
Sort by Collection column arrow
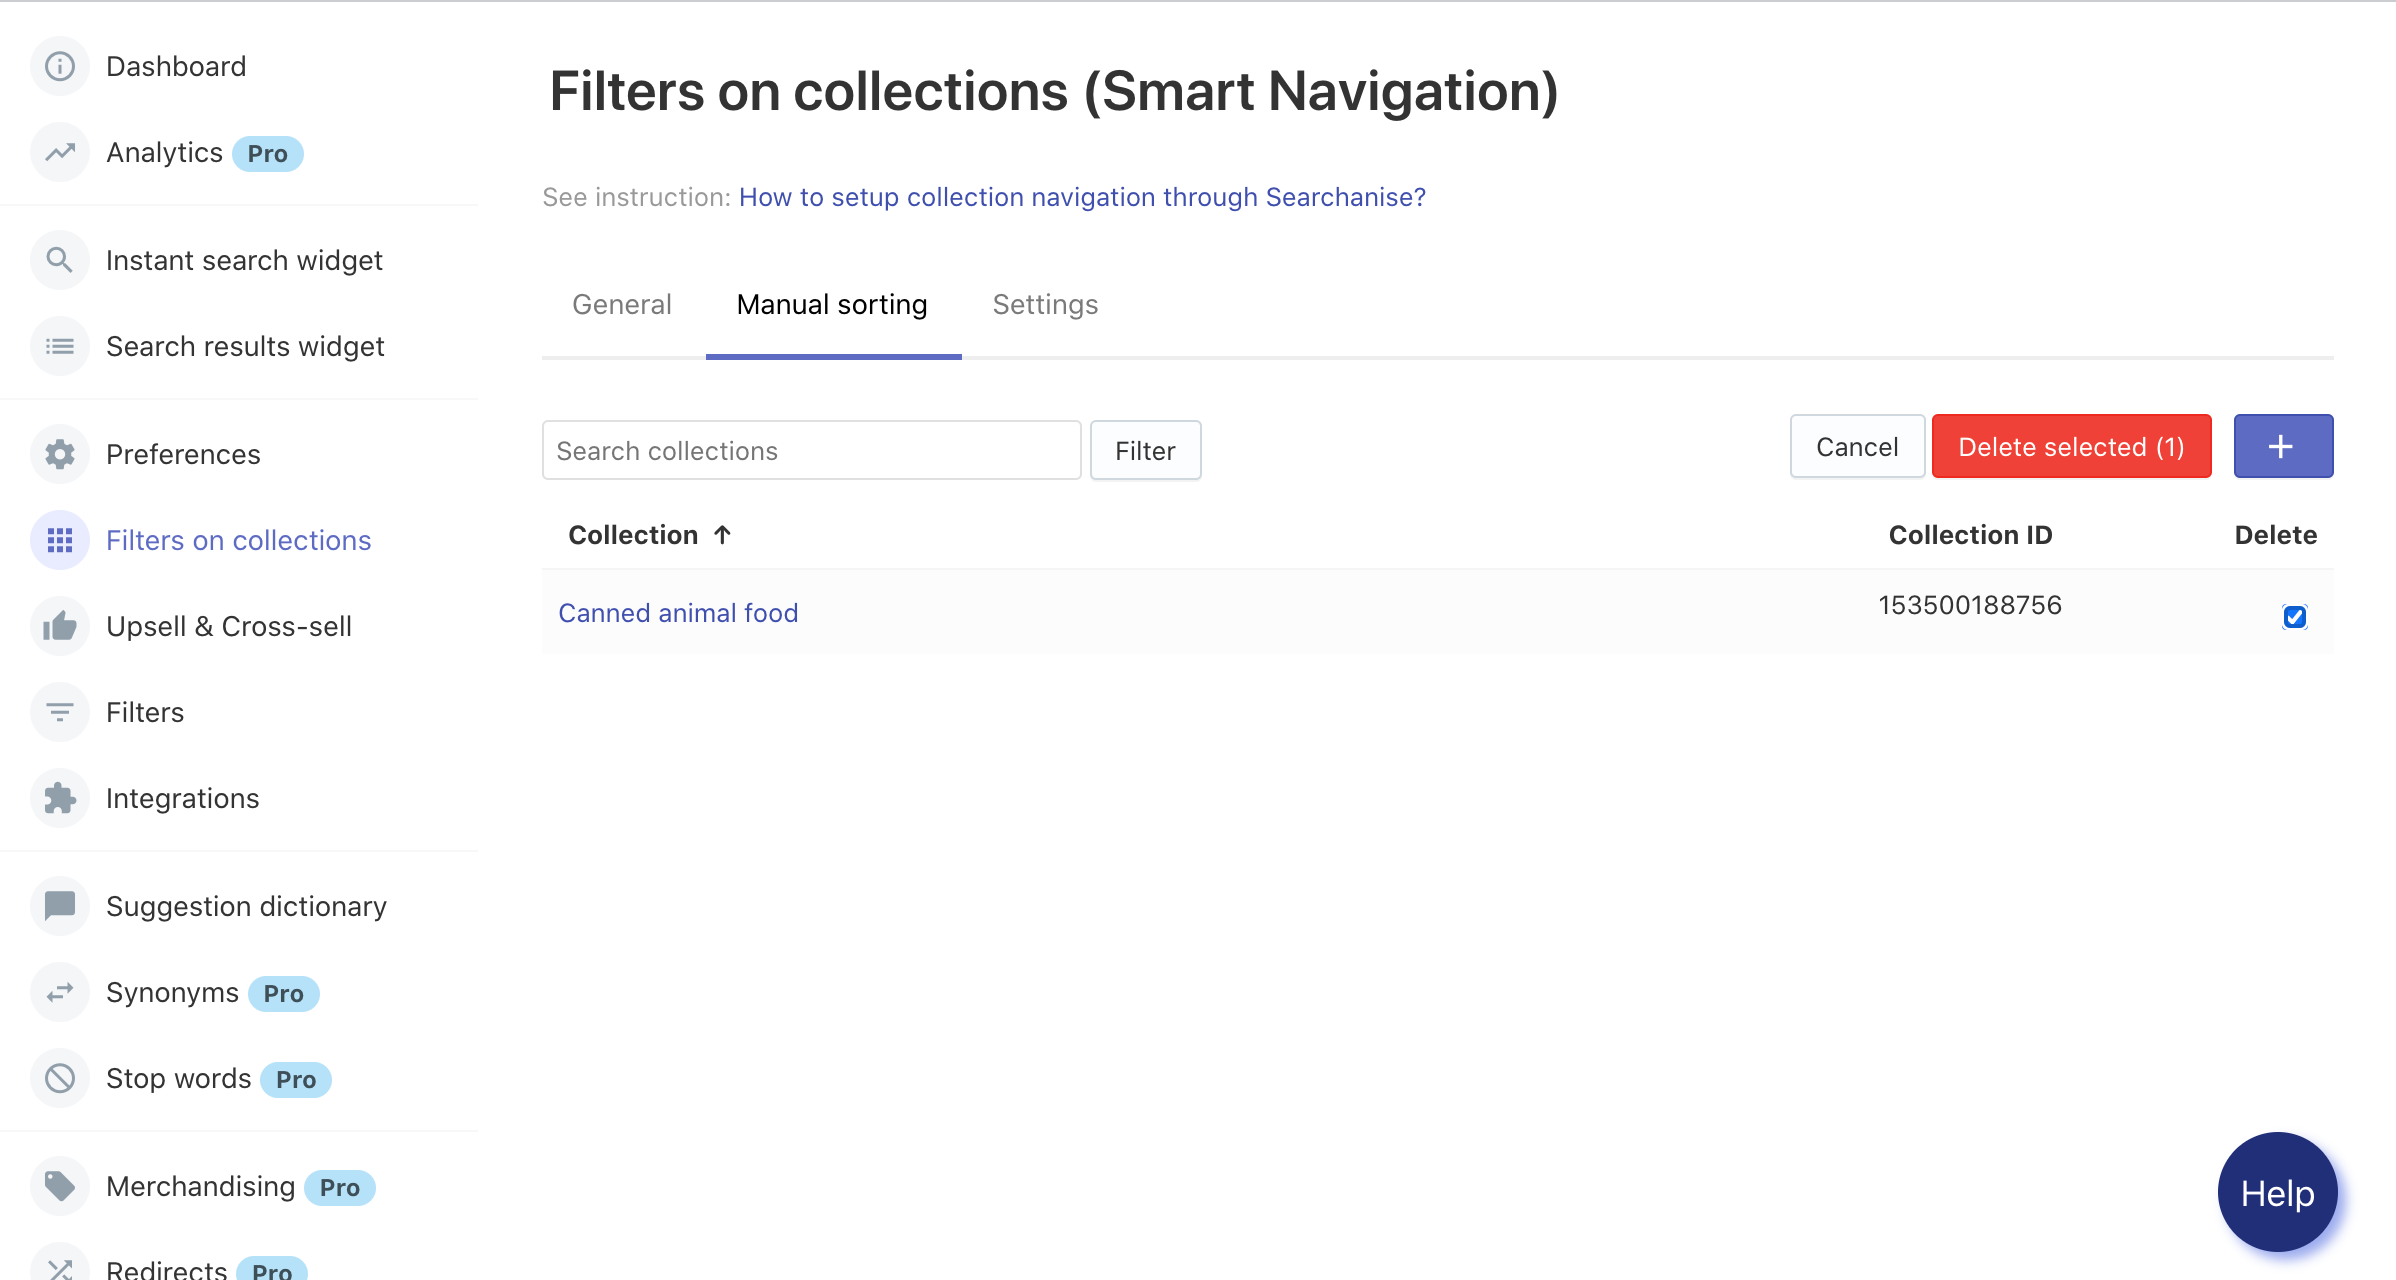pos(722,535)
